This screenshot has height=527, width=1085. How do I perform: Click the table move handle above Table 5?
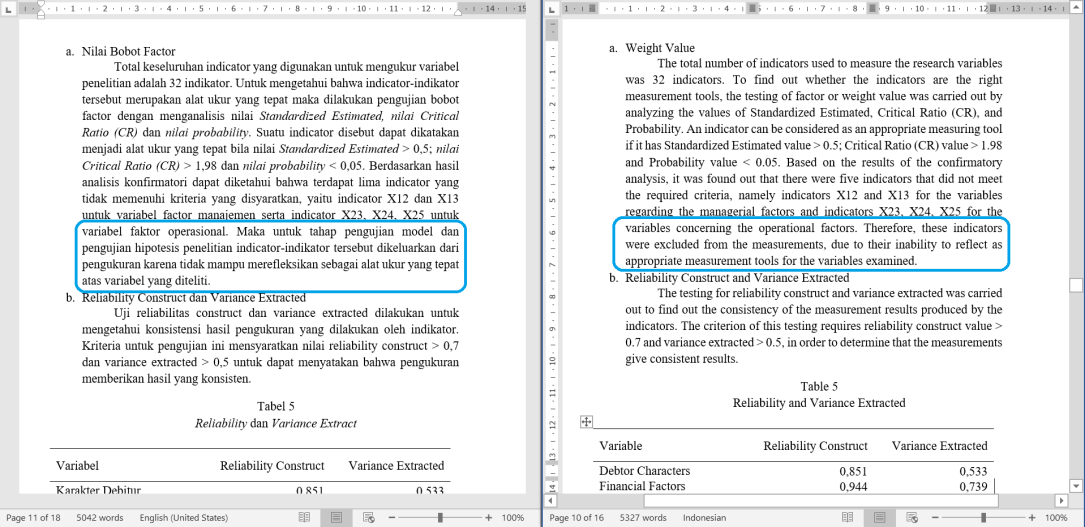tap(585, 421)
